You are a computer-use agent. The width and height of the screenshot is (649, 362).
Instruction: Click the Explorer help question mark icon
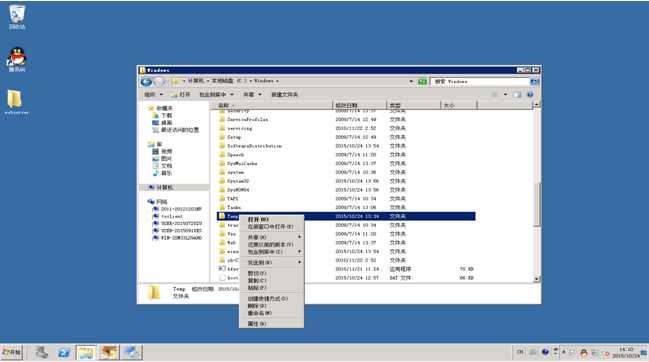click(x=530, y=95)
